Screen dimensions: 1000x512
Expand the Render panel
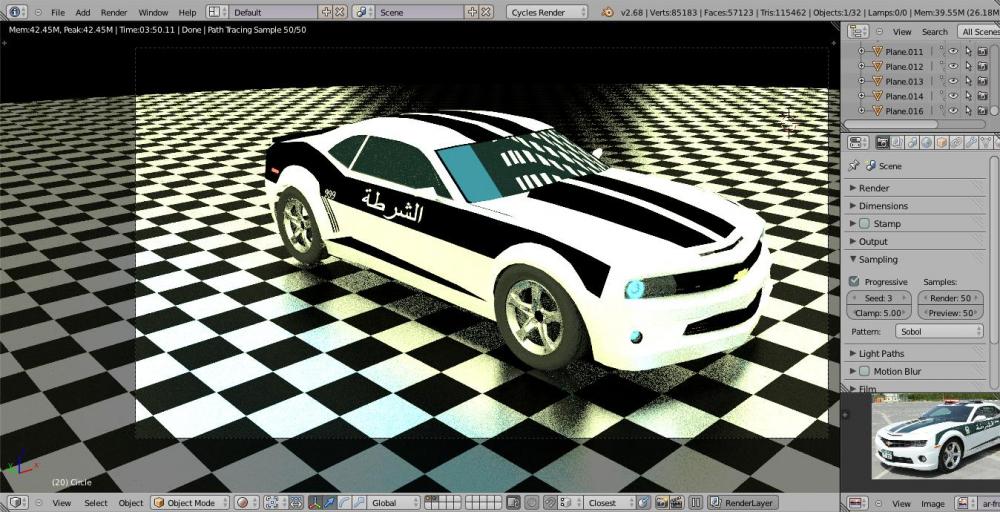click(916, 188)
